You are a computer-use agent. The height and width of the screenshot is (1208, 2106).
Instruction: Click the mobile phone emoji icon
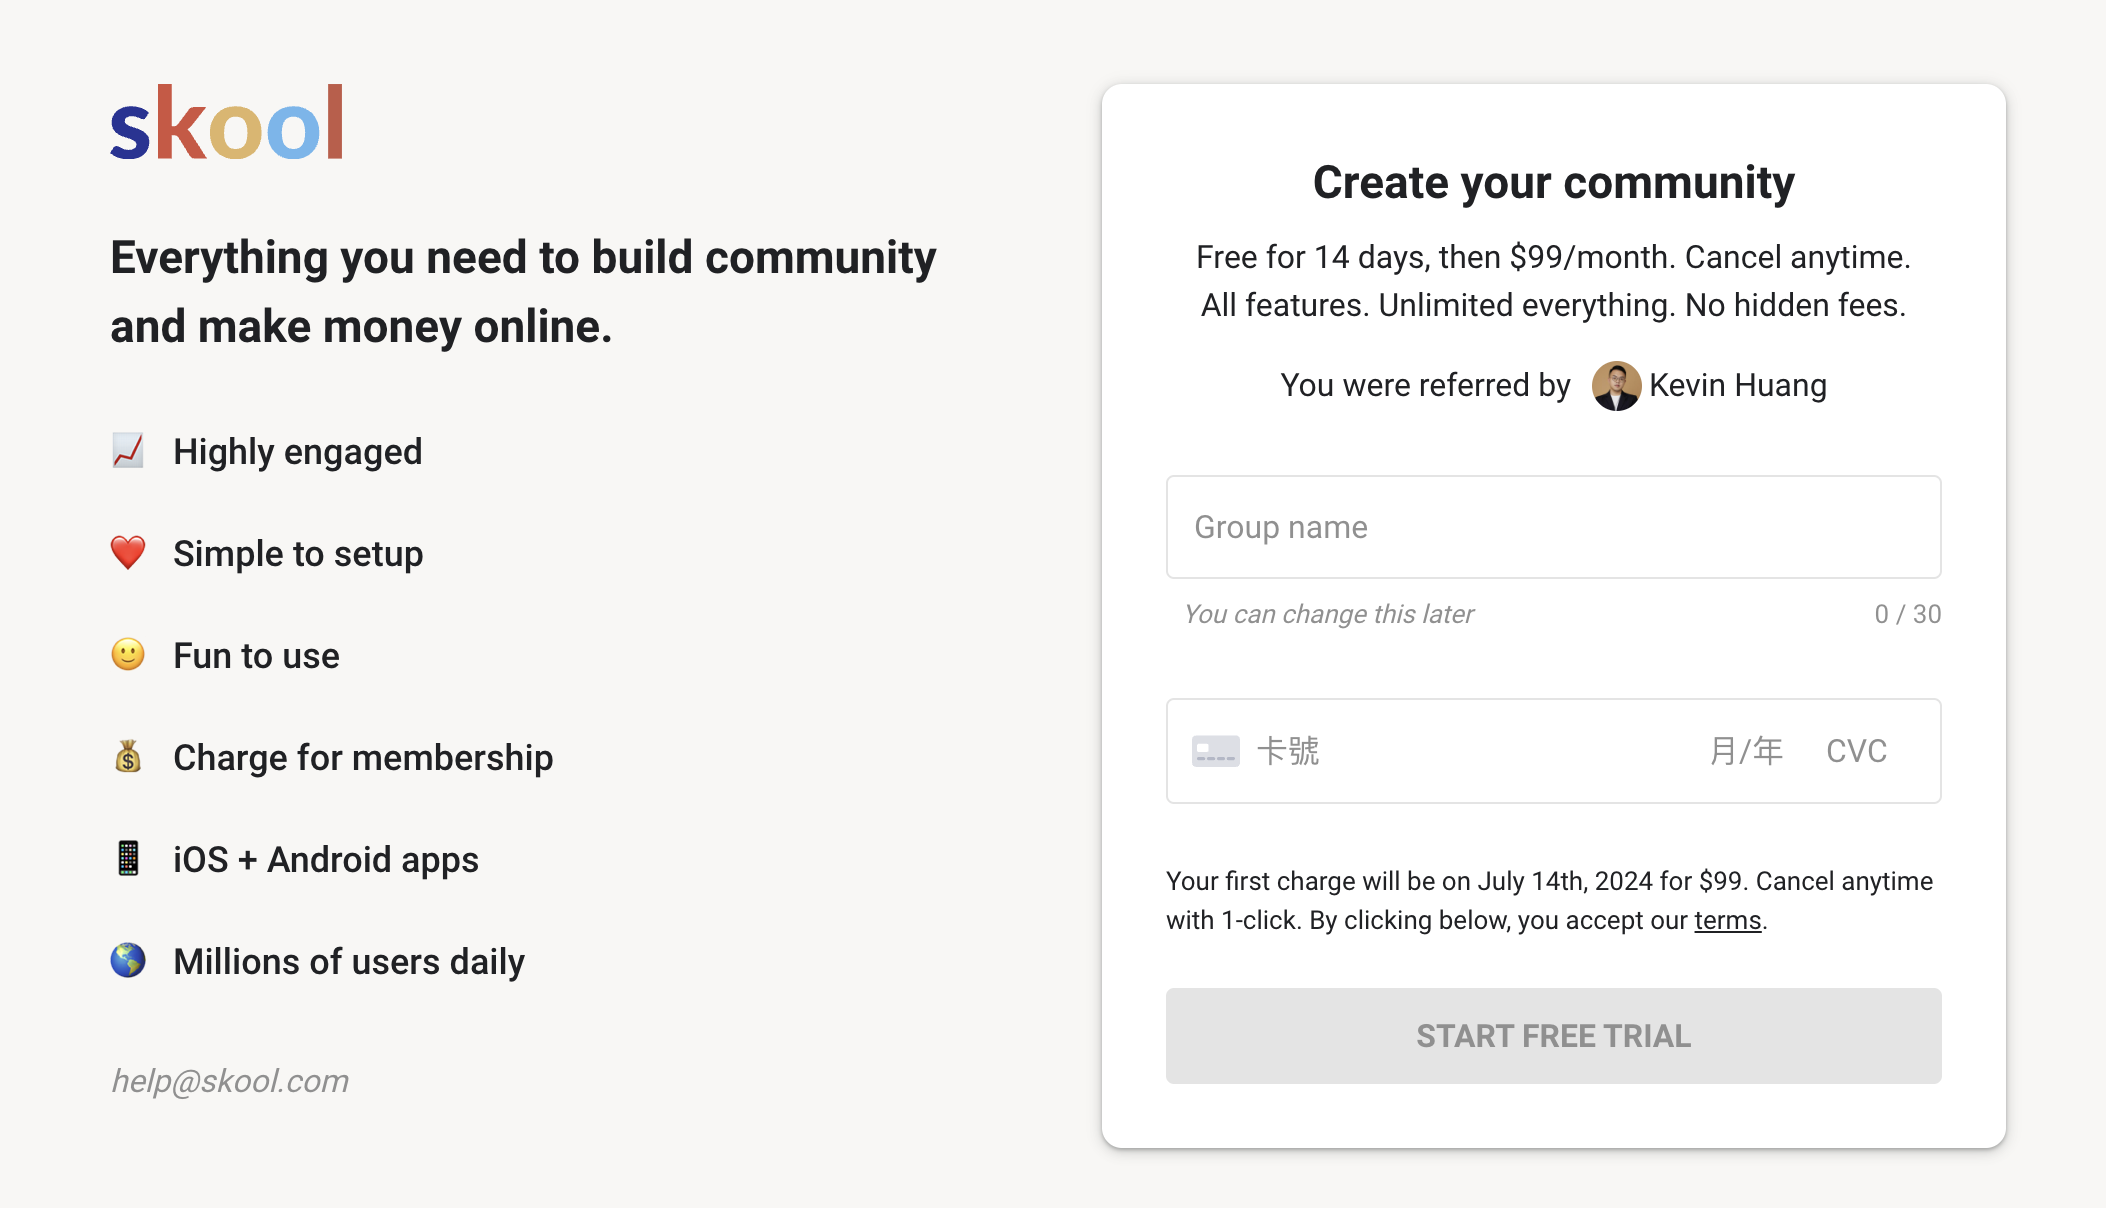point(128,859)
